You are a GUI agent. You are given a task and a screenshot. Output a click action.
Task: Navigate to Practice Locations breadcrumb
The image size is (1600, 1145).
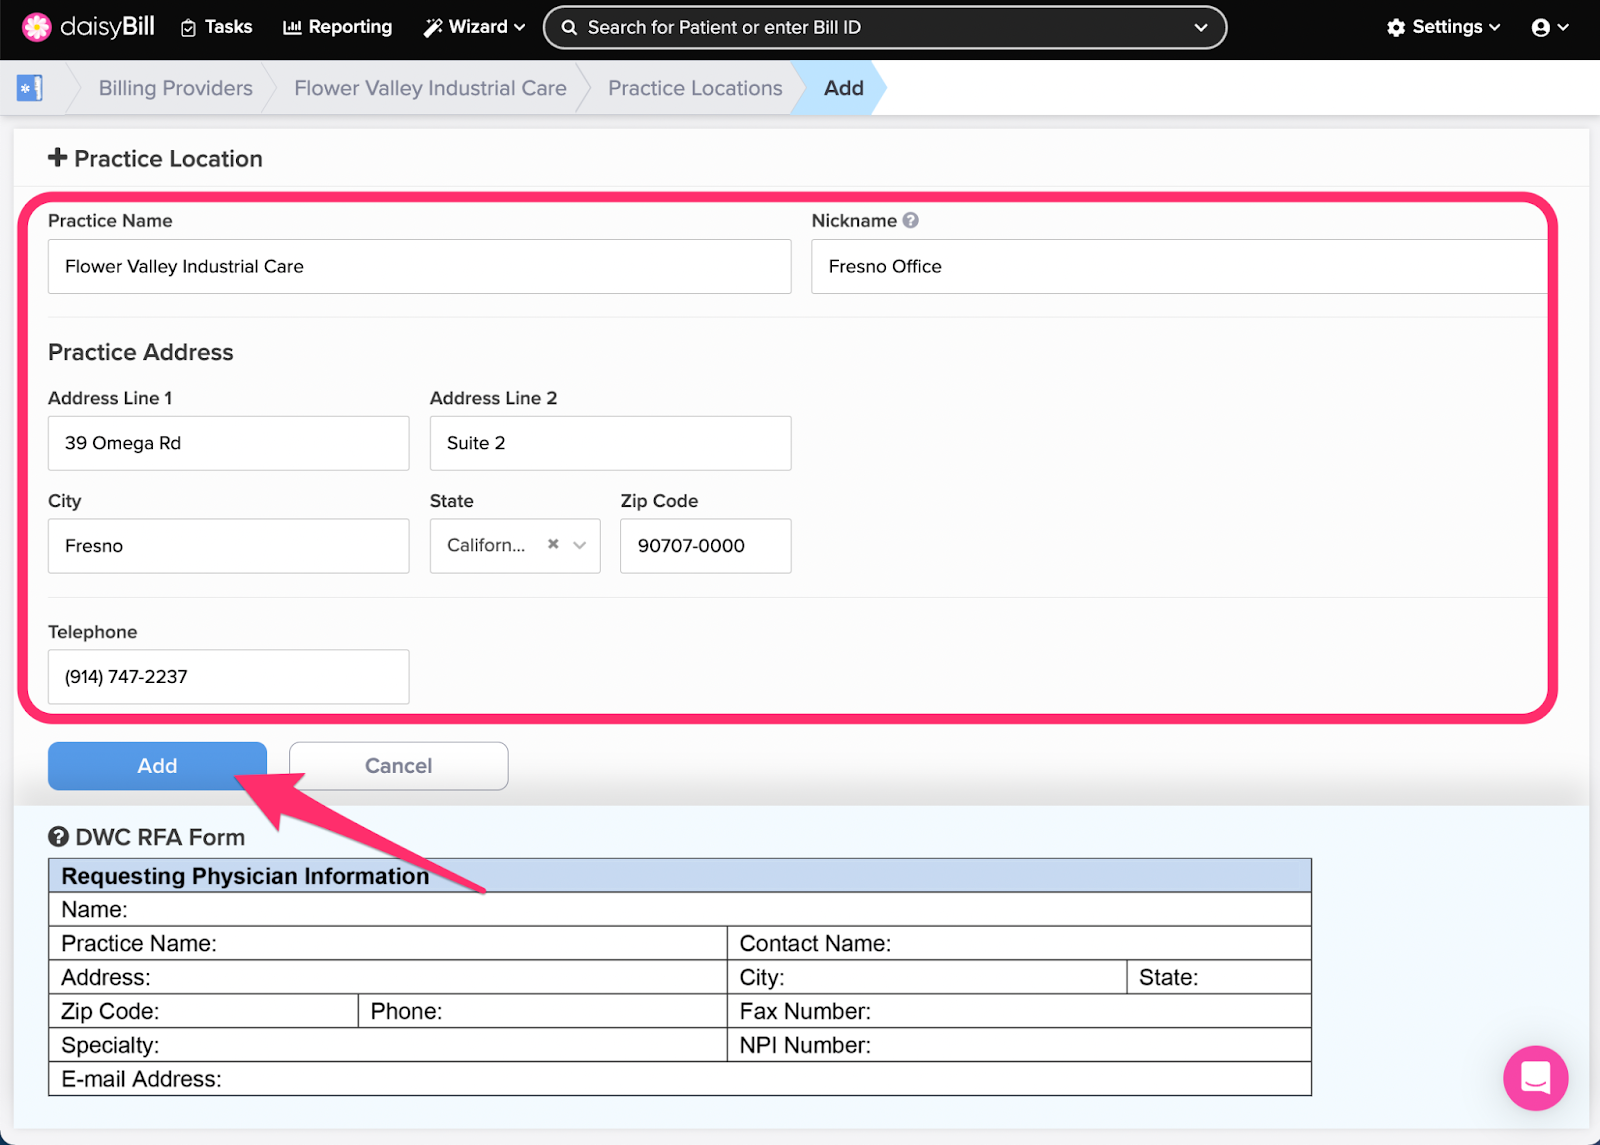[695, 88]
